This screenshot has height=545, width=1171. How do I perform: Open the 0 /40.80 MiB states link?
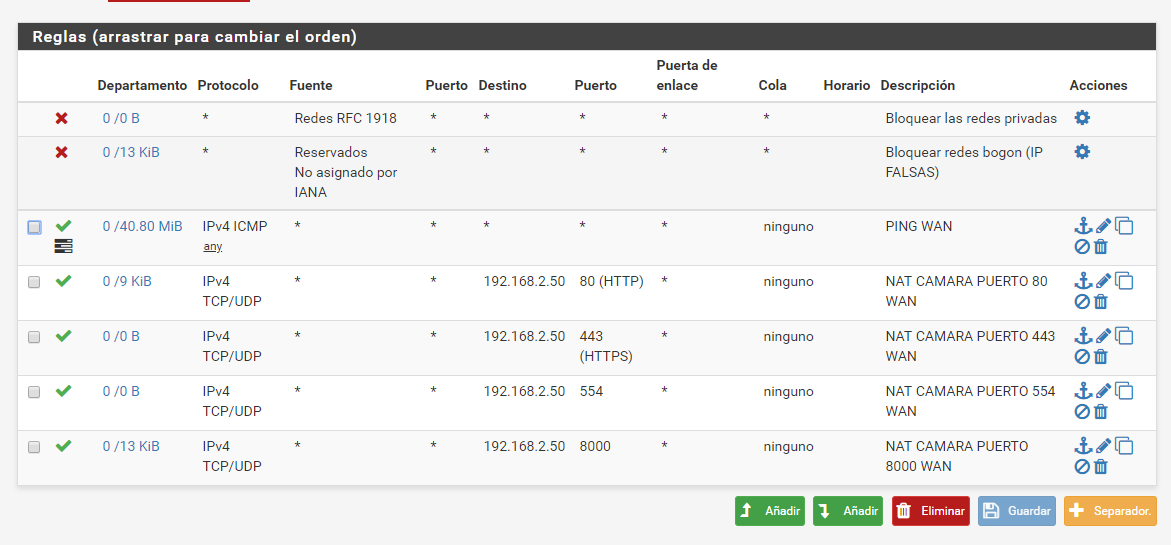(142, 226)
